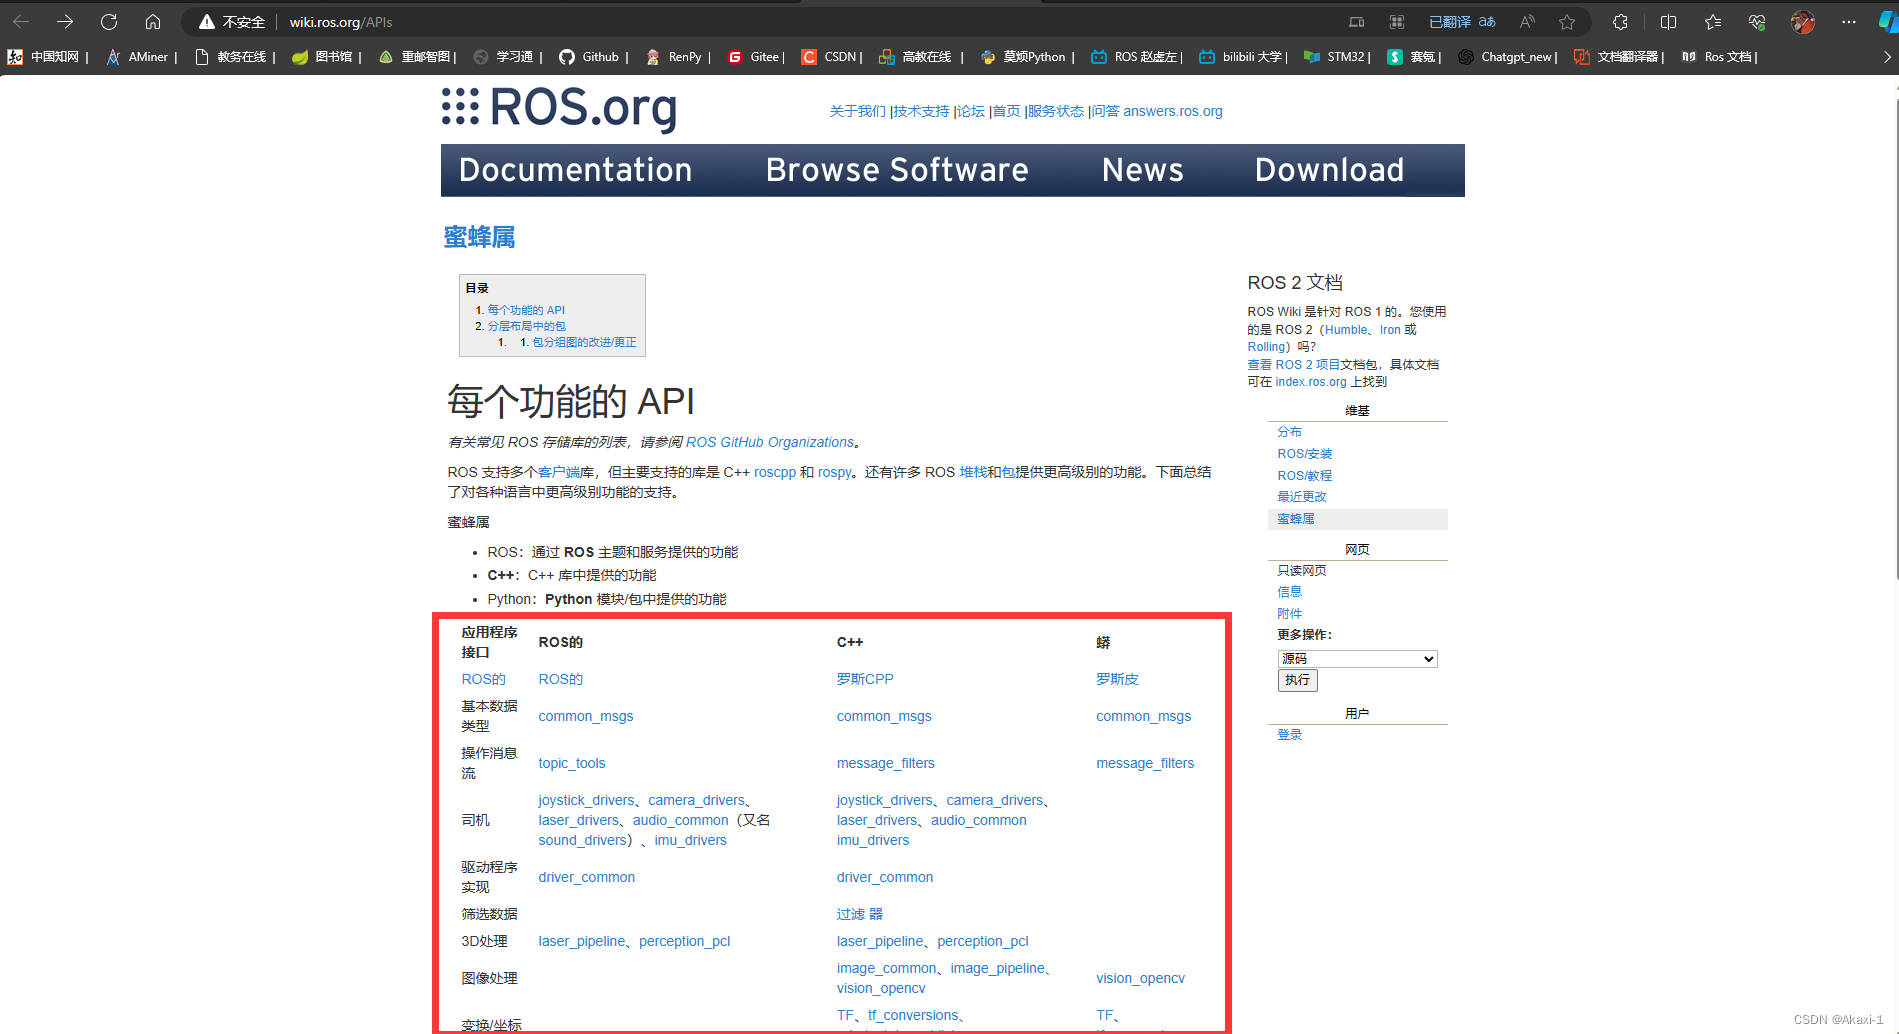Click the refresh page icon
The height and width of the screenshot is (1034, 1899).
(108, 21)
